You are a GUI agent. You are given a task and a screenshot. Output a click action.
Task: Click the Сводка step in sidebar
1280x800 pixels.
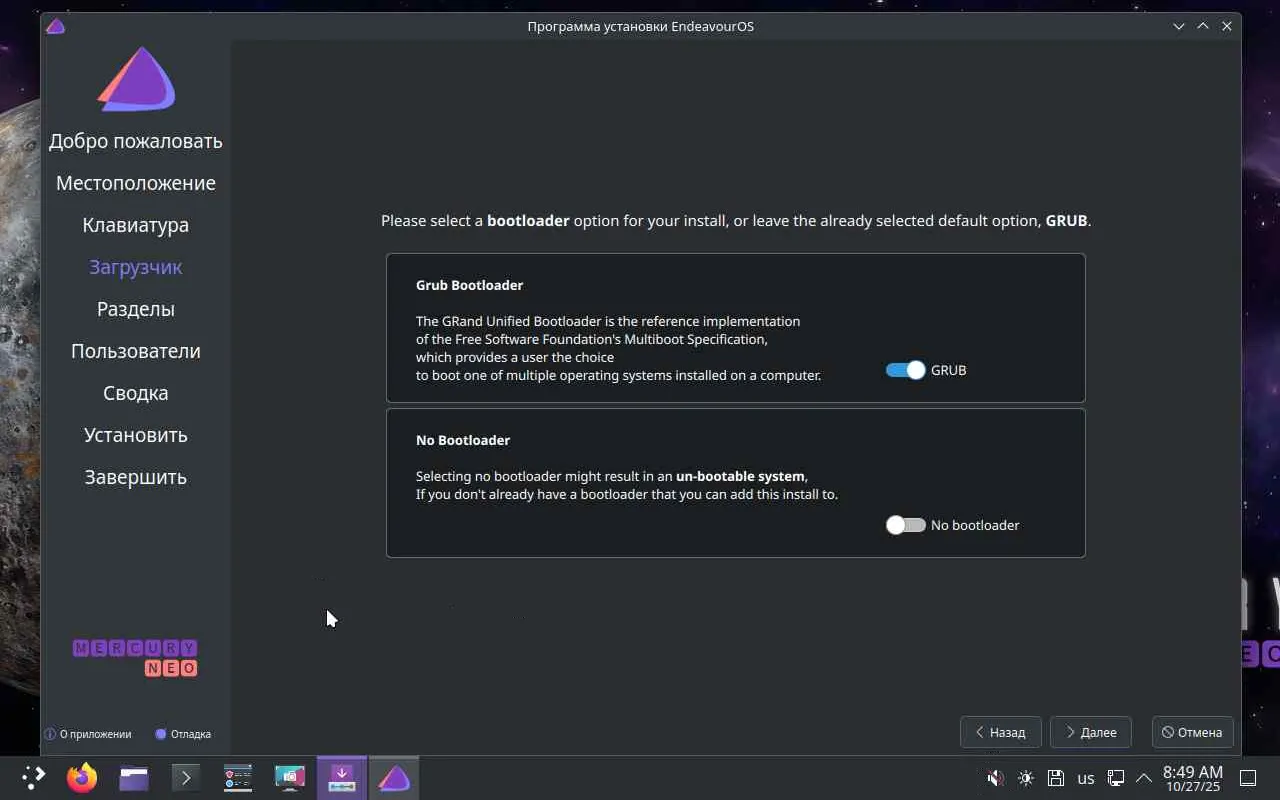click(x=136, y=393)
